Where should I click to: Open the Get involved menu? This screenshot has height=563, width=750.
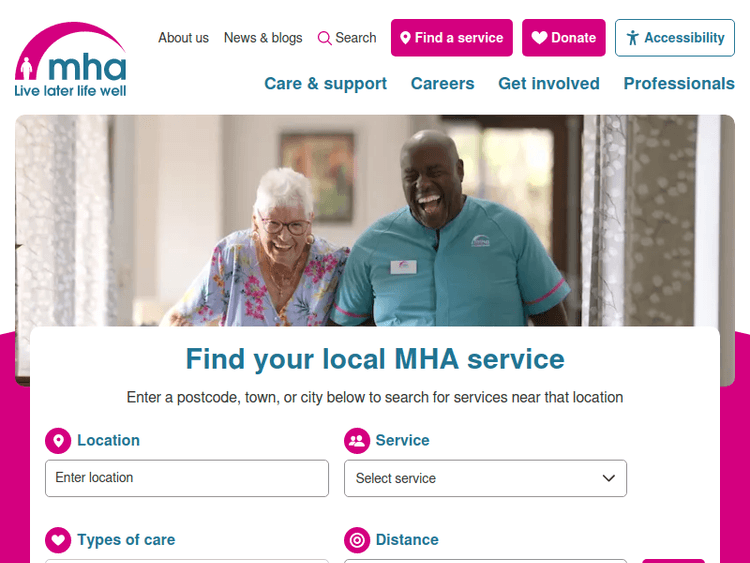tap(549, 83)
